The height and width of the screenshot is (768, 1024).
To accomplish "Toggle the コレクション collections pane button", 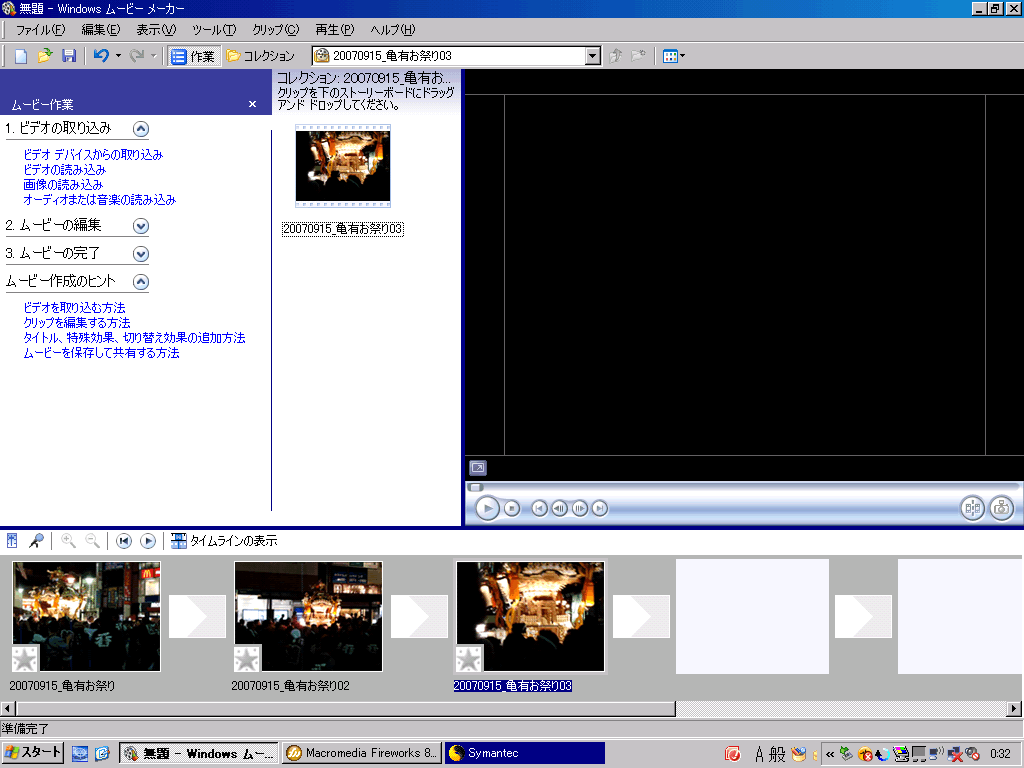I will click(x=260, y=56).
